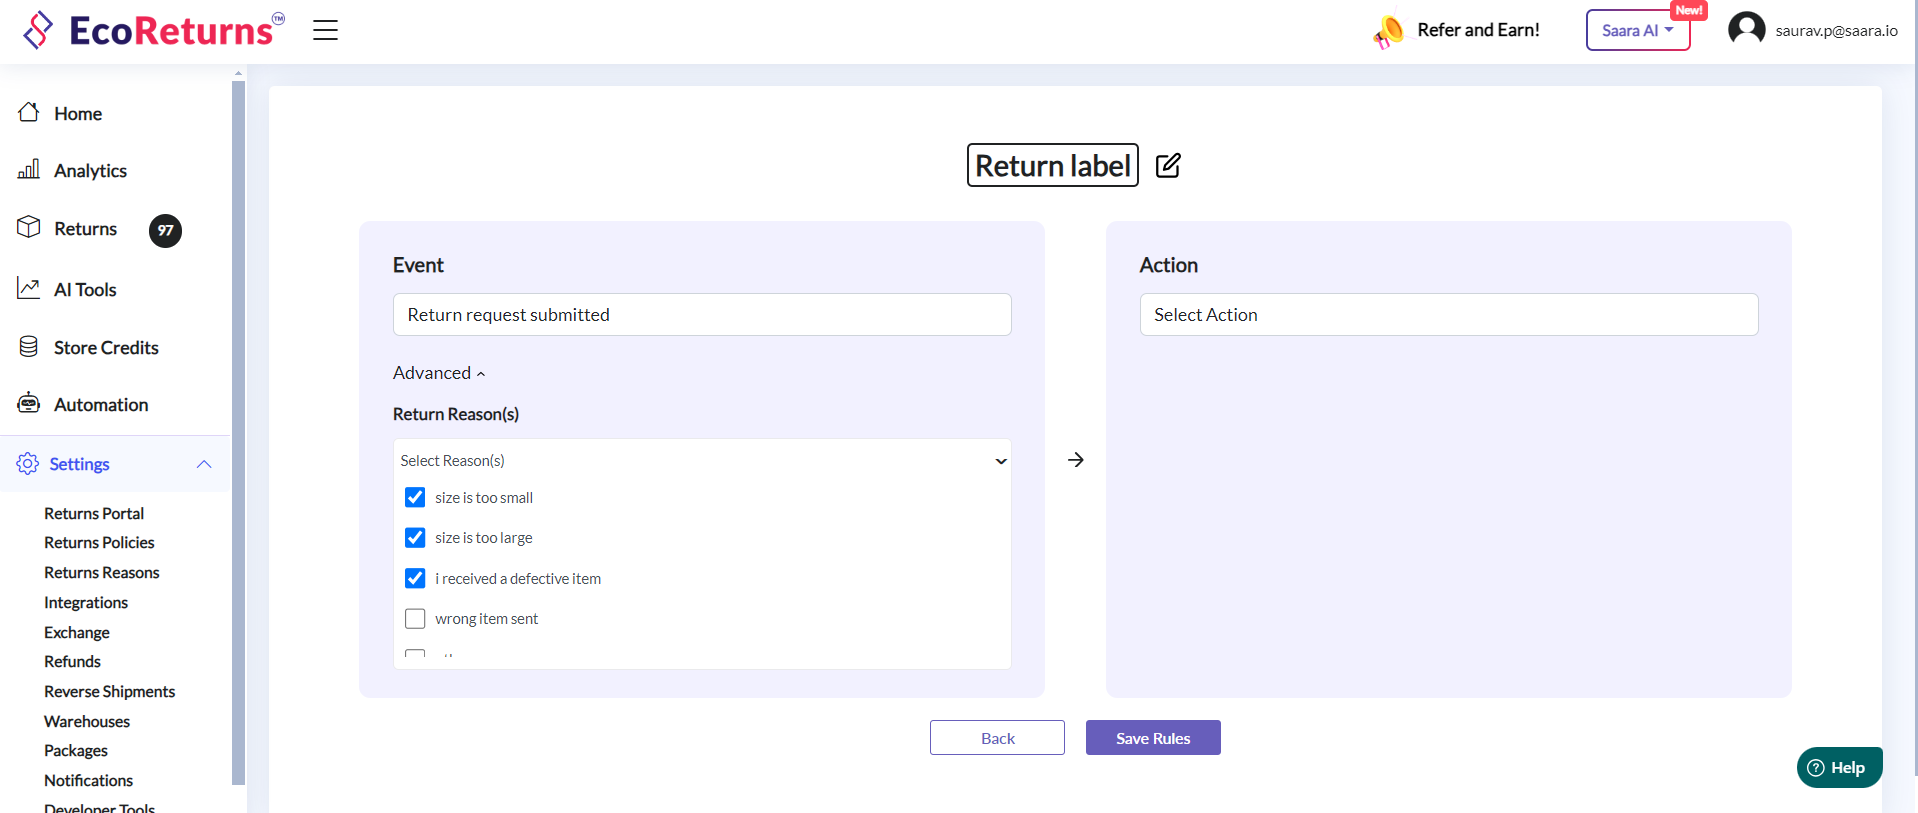
Task: Uncheck 'size is too large' reason
Action: pyautogui.click(x=415, y=538)
